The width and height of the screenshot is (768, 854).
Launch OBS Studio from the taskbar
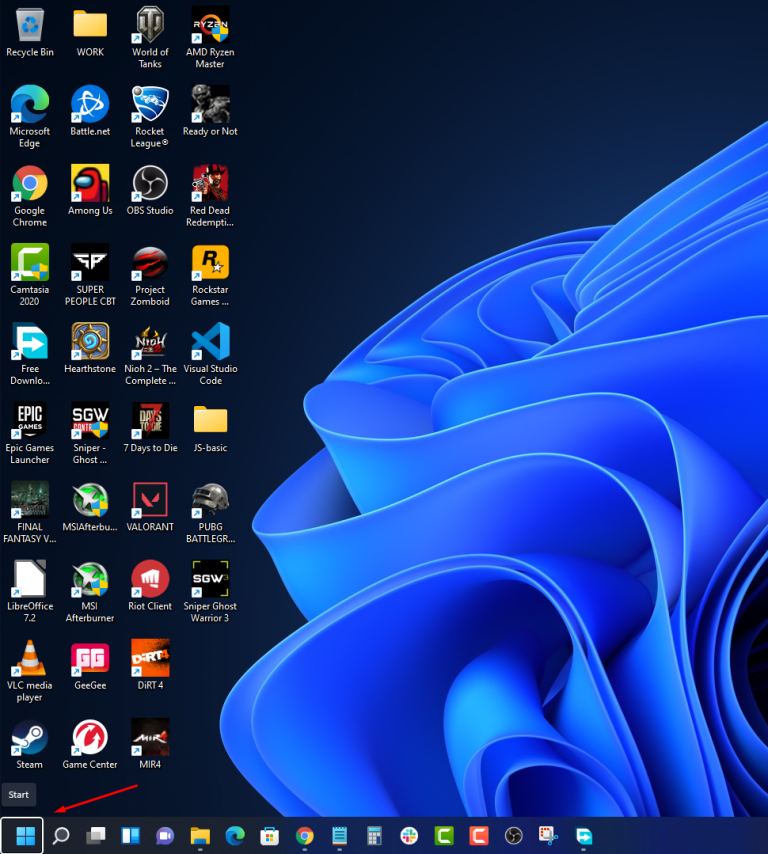(514, 835)
